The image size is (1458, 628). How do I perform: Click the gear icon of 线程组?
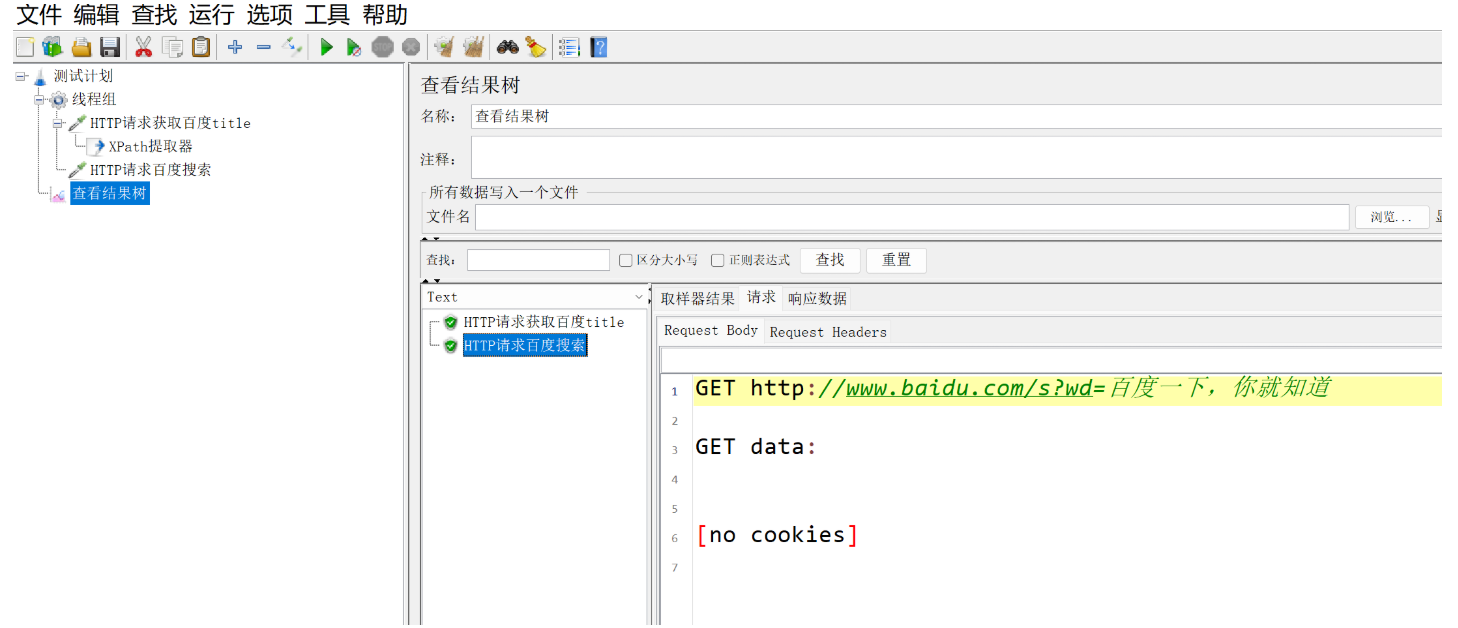(58, 99)
